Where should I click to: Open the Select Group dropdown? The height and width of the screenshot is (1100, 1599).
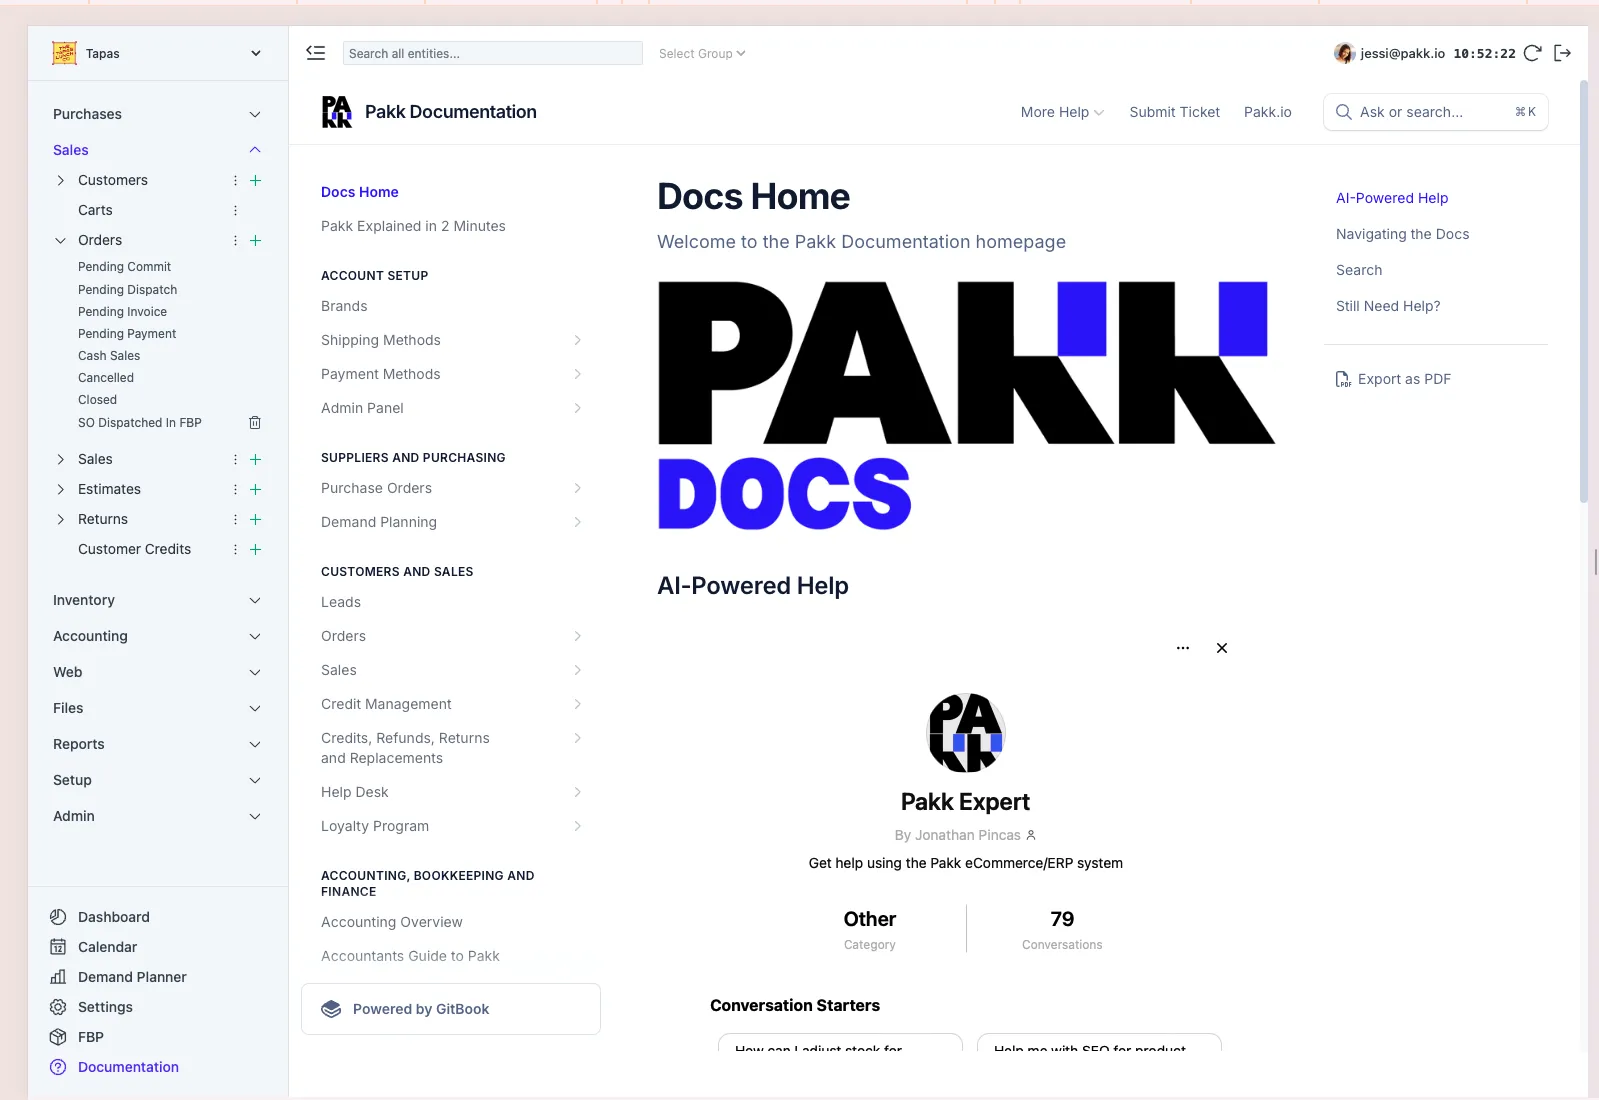702,54
